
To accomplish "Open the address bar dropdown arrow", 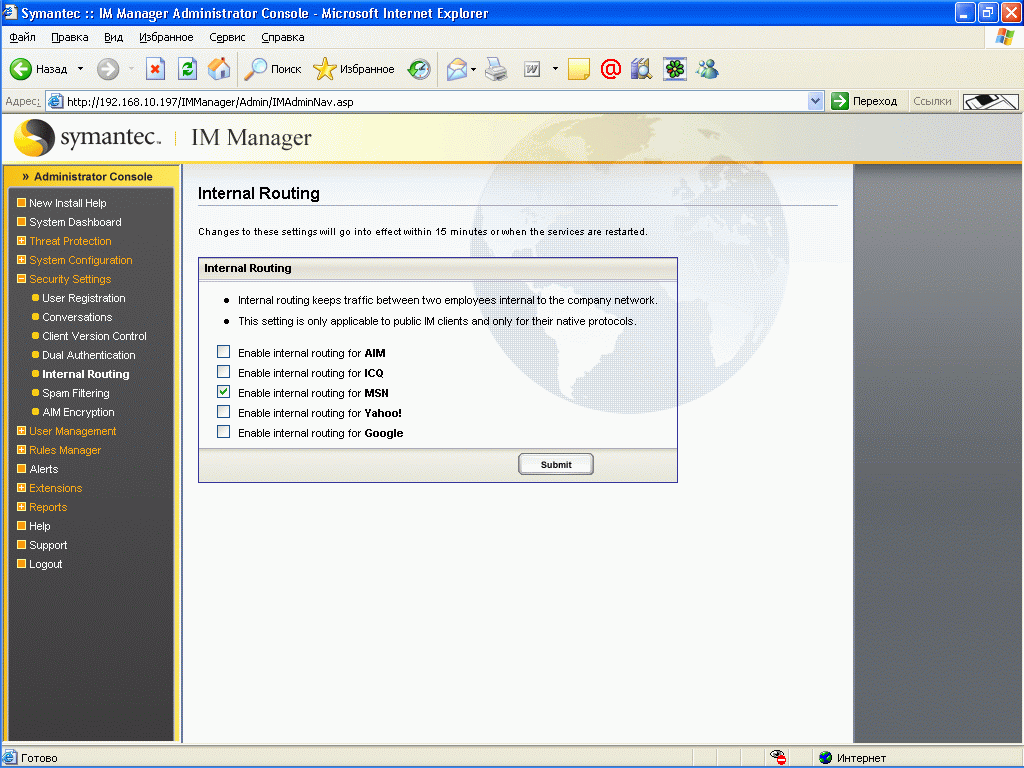I will click(x=815, y=101).
